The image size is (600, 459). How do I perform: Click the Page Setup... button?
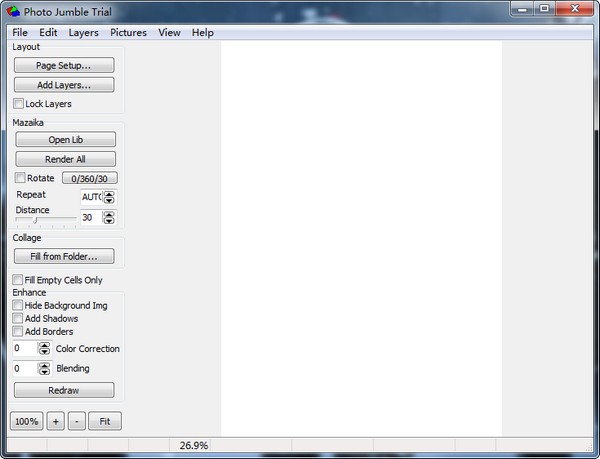coord(64,65)
